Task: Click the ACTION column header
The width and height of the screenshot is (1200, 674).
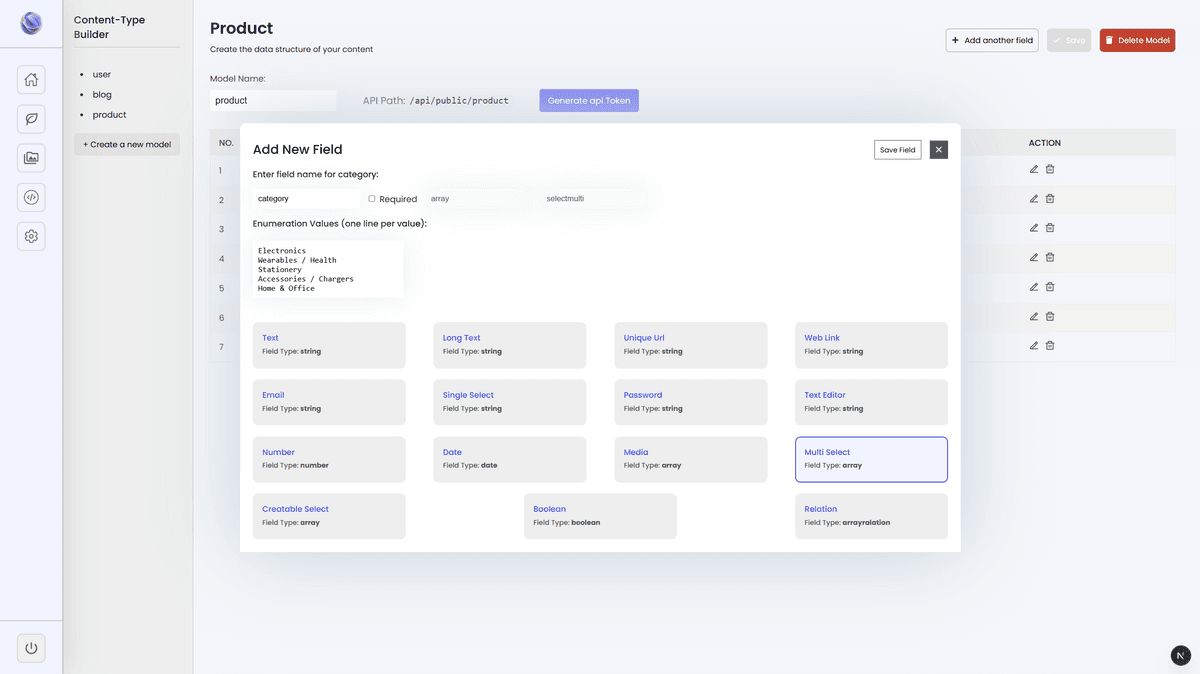Action: coord(1045,143)
